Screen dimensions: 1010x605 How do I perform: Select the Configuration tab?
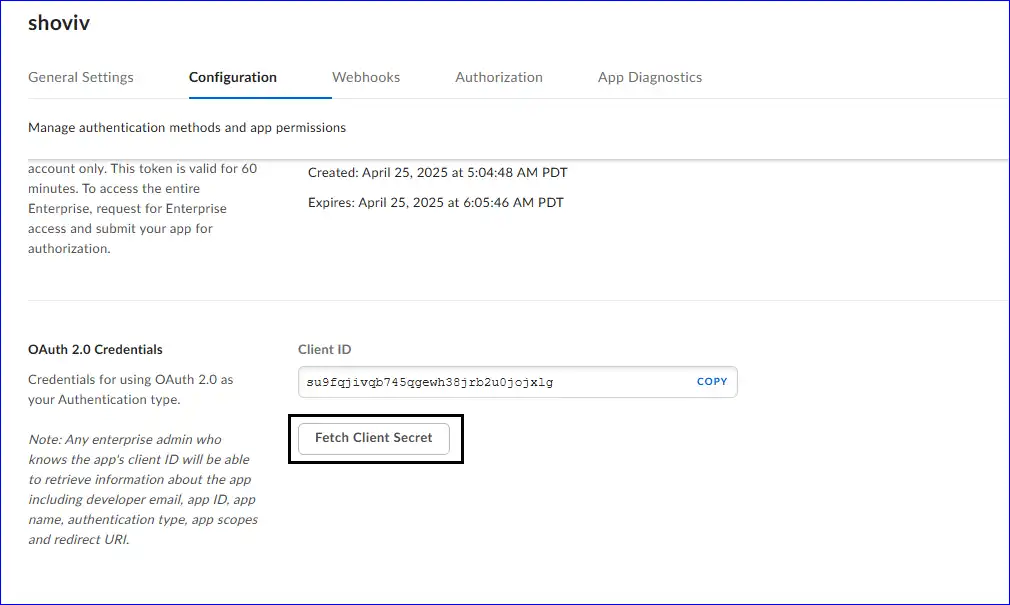tap(232, 77)
